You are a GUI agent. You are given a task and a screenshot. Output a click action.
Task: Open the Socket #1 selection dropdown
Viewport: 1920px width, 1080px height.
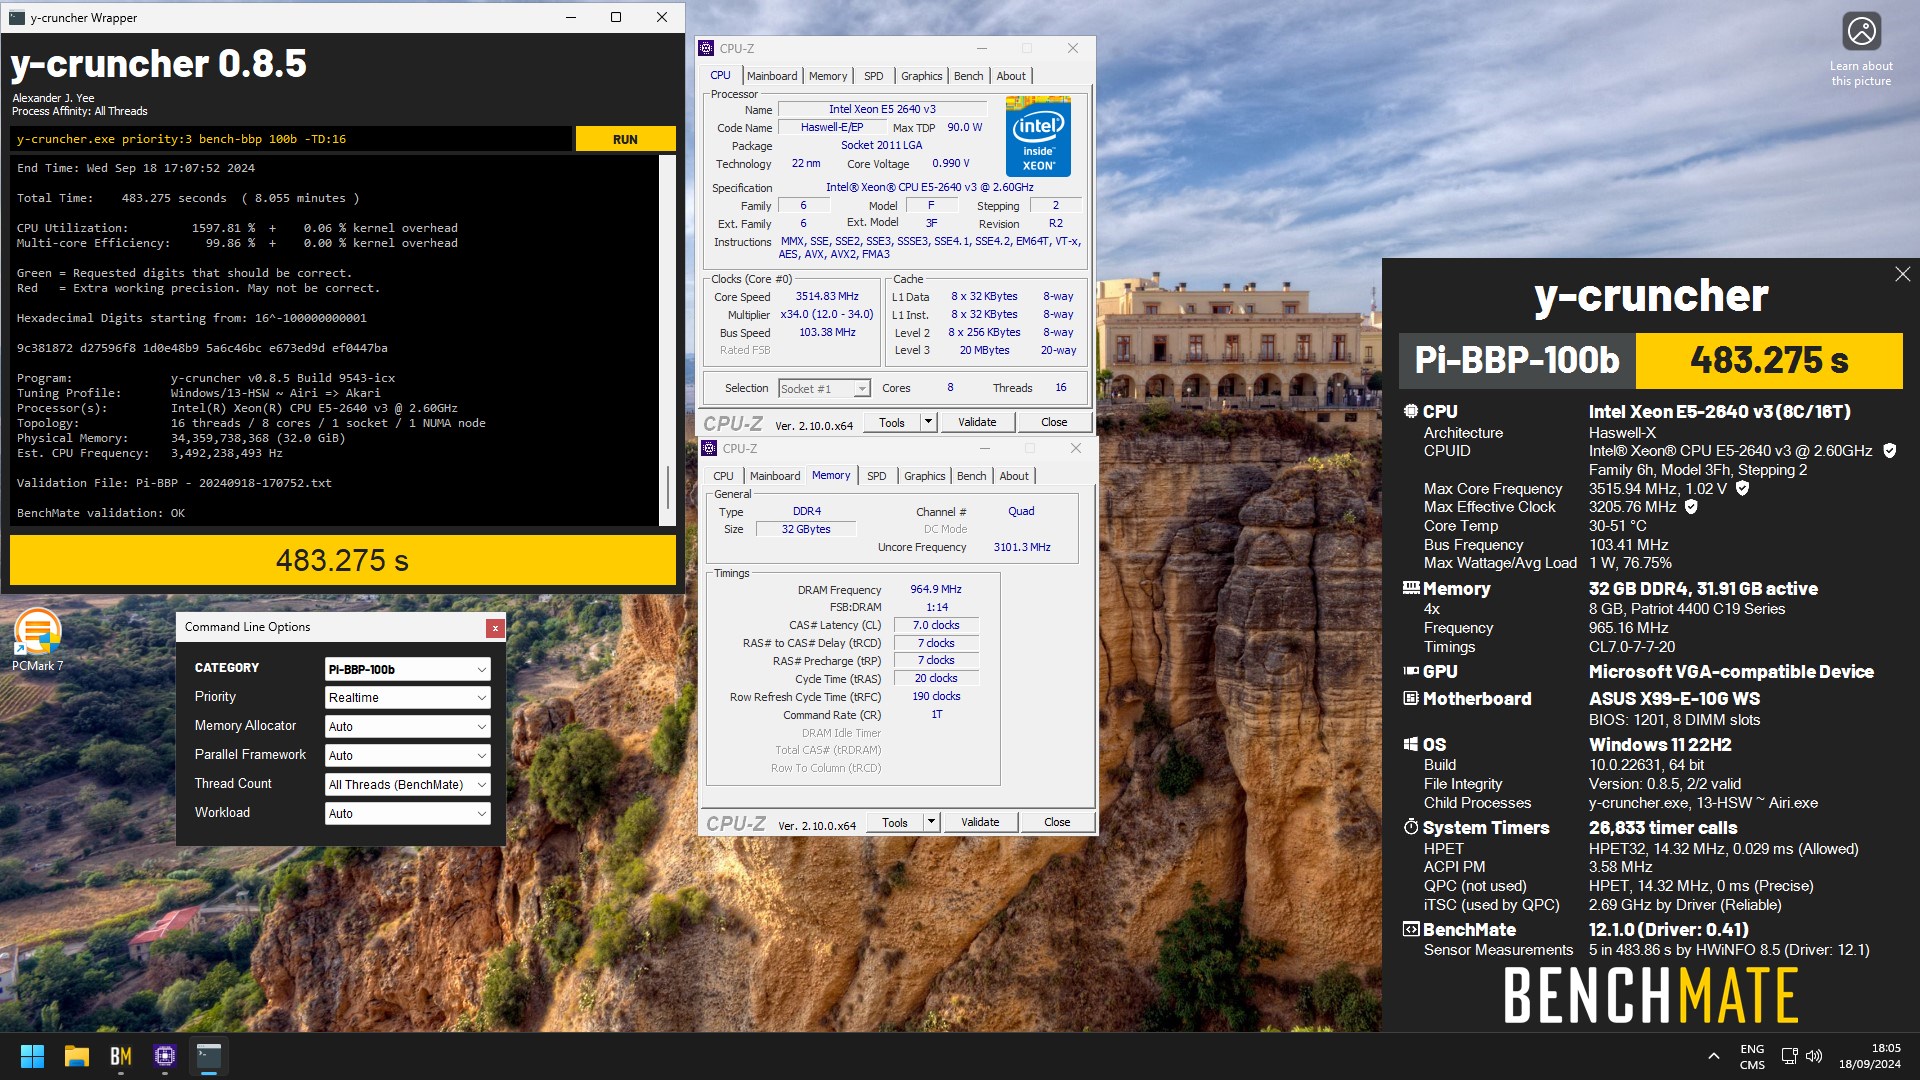pyautogui.click(x=824, y=389)
